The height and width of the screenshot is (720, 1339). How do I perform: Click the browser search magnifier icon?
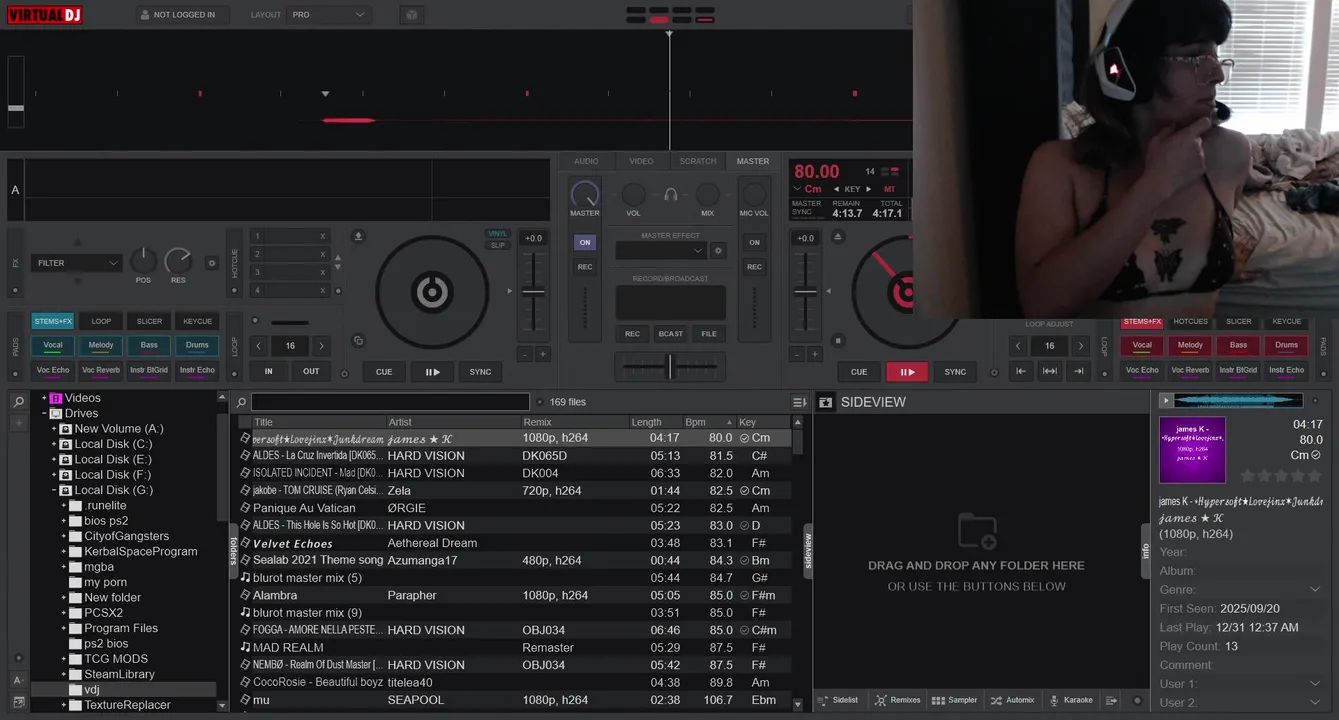(x=241, y=402)
